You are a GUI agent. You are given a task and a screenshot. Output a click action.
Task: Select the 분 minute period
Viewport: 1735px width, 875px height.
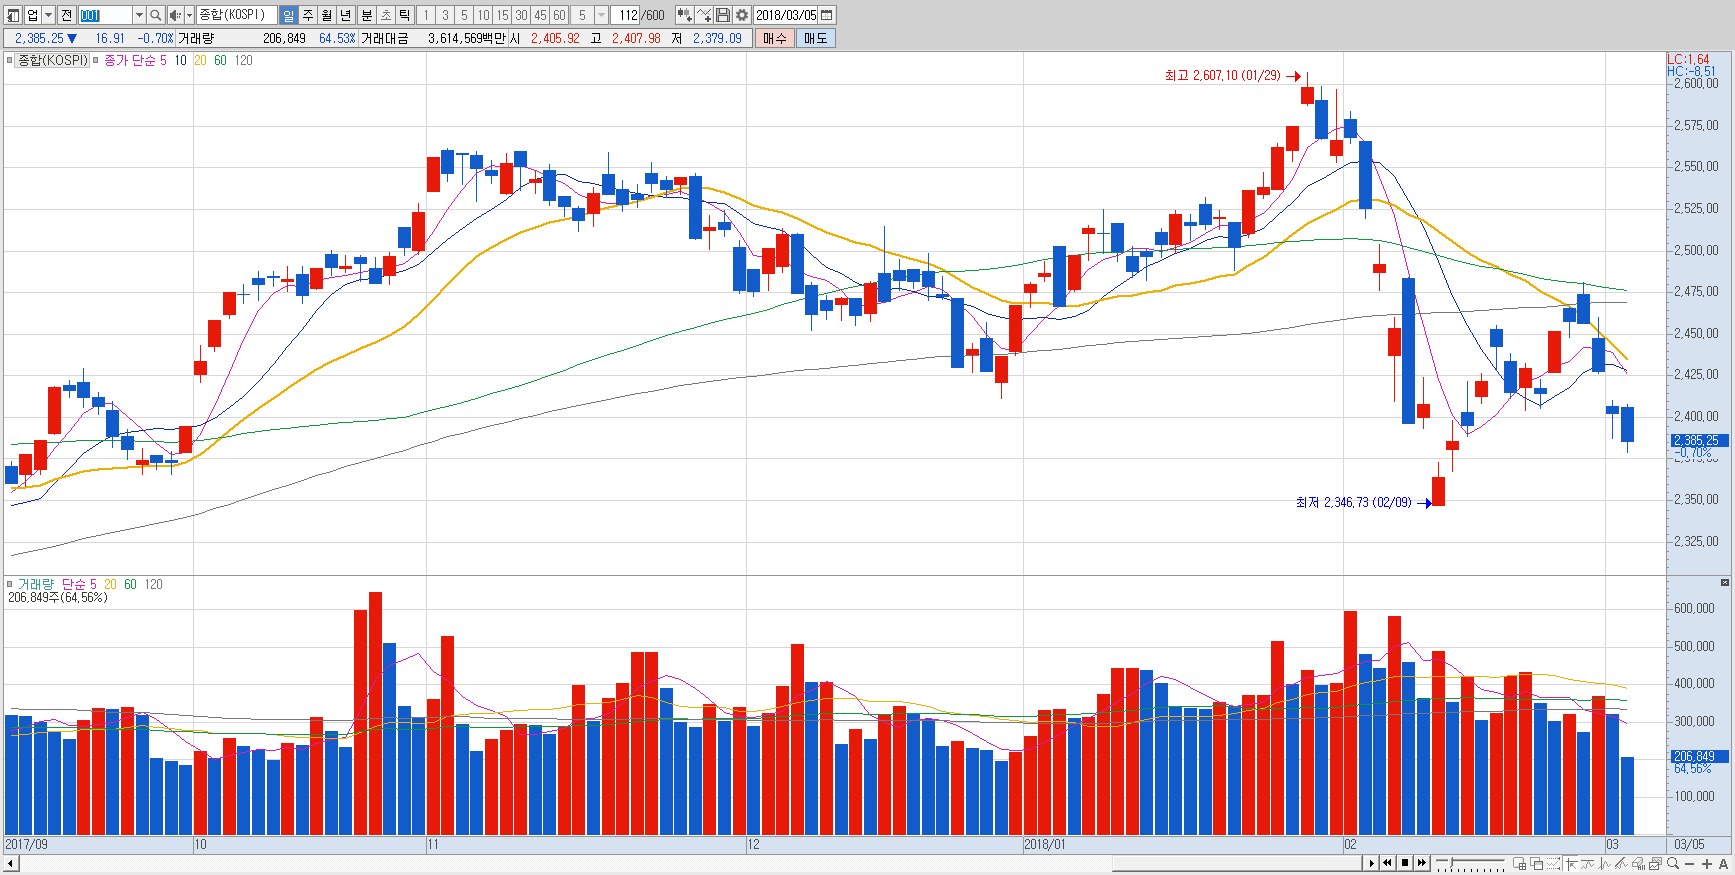point(366,15)
